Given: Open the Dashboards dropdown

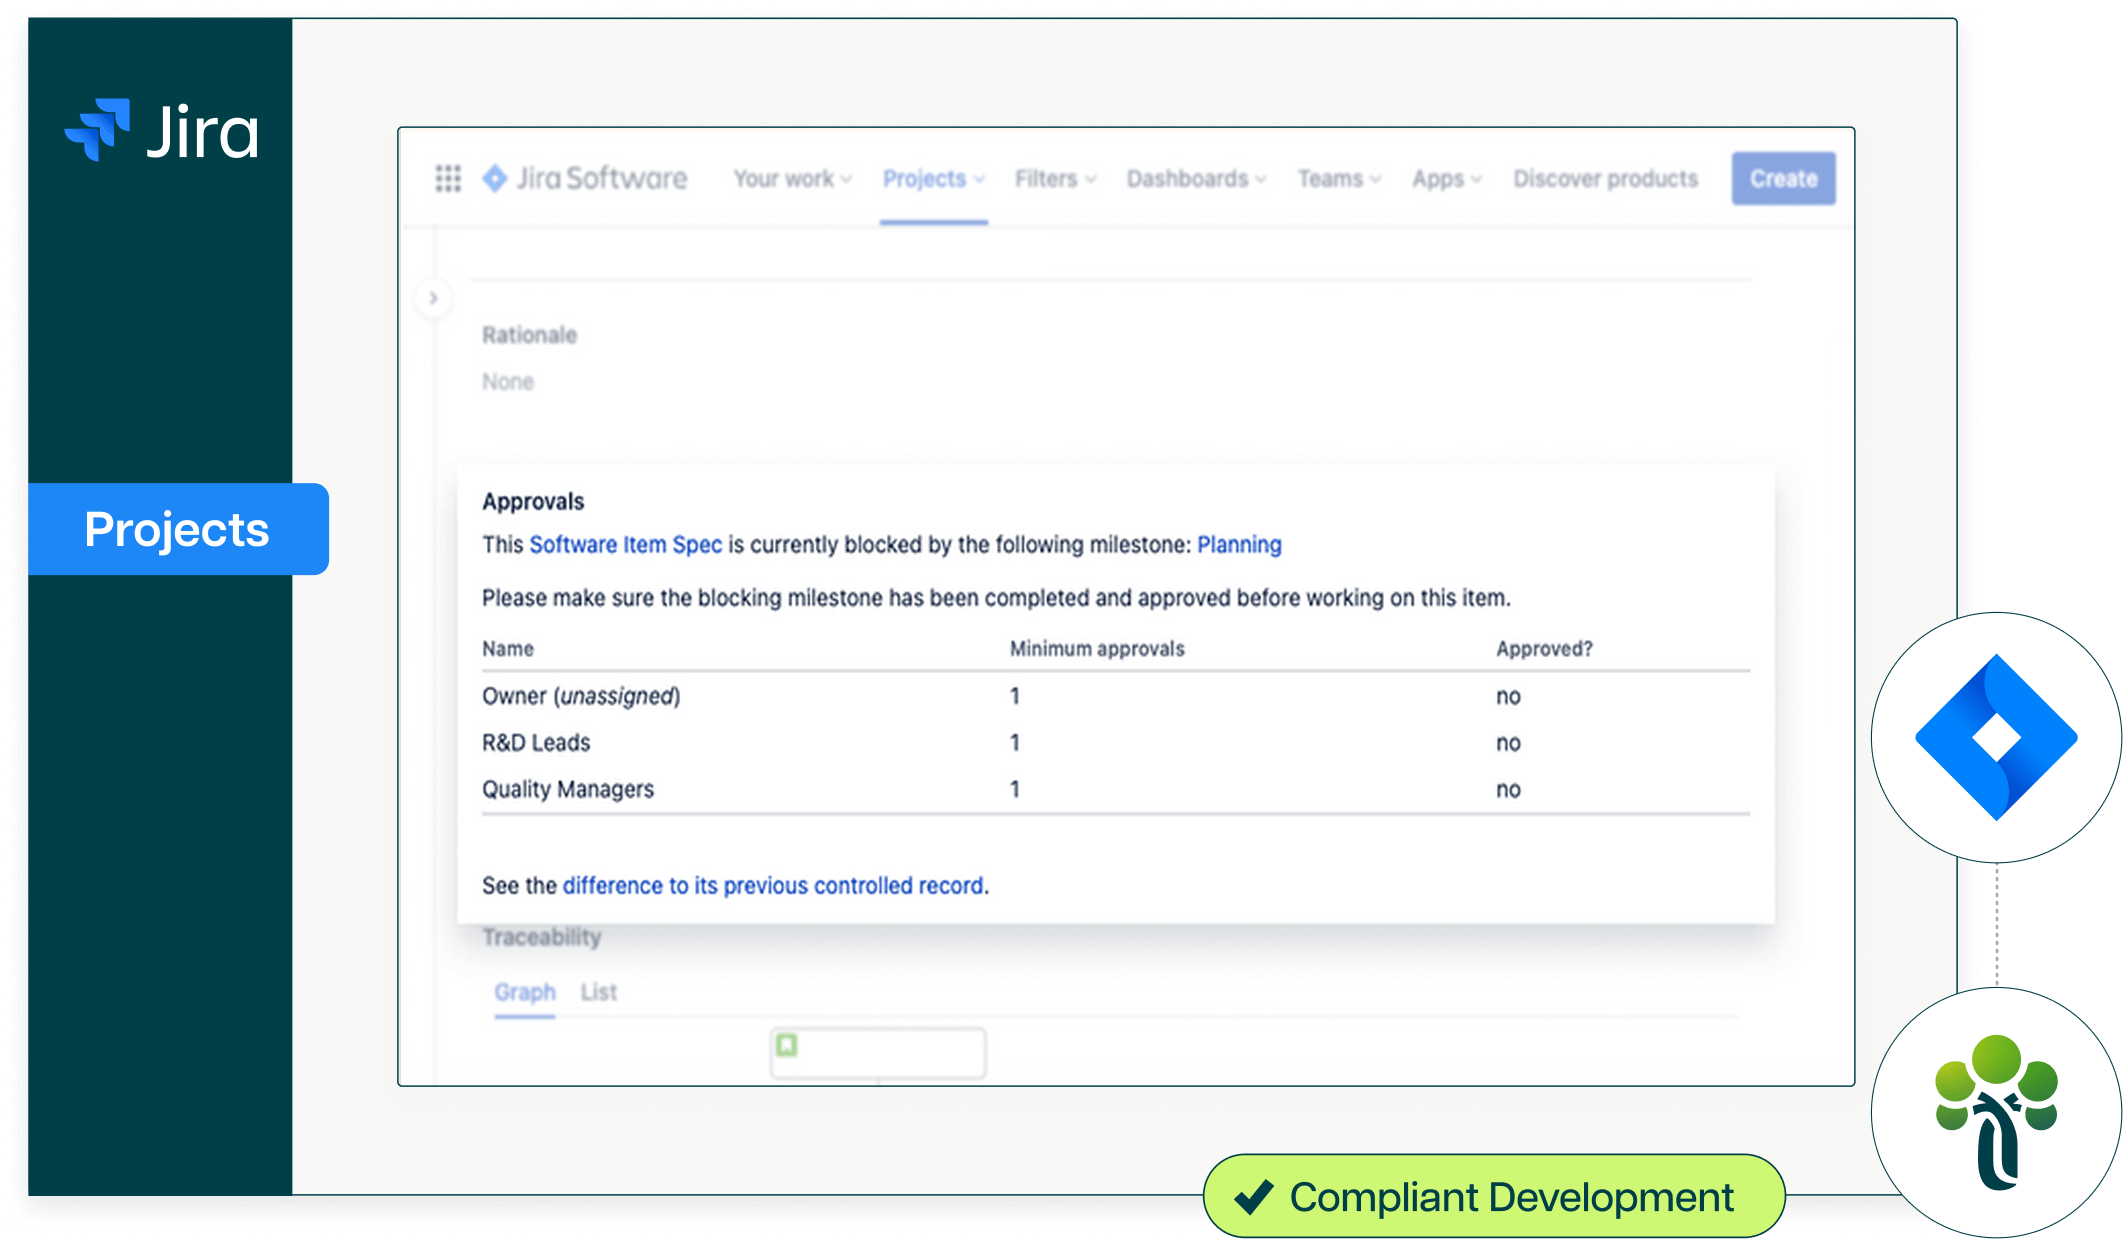Looking at the screenshot, I should (1196, 179).
